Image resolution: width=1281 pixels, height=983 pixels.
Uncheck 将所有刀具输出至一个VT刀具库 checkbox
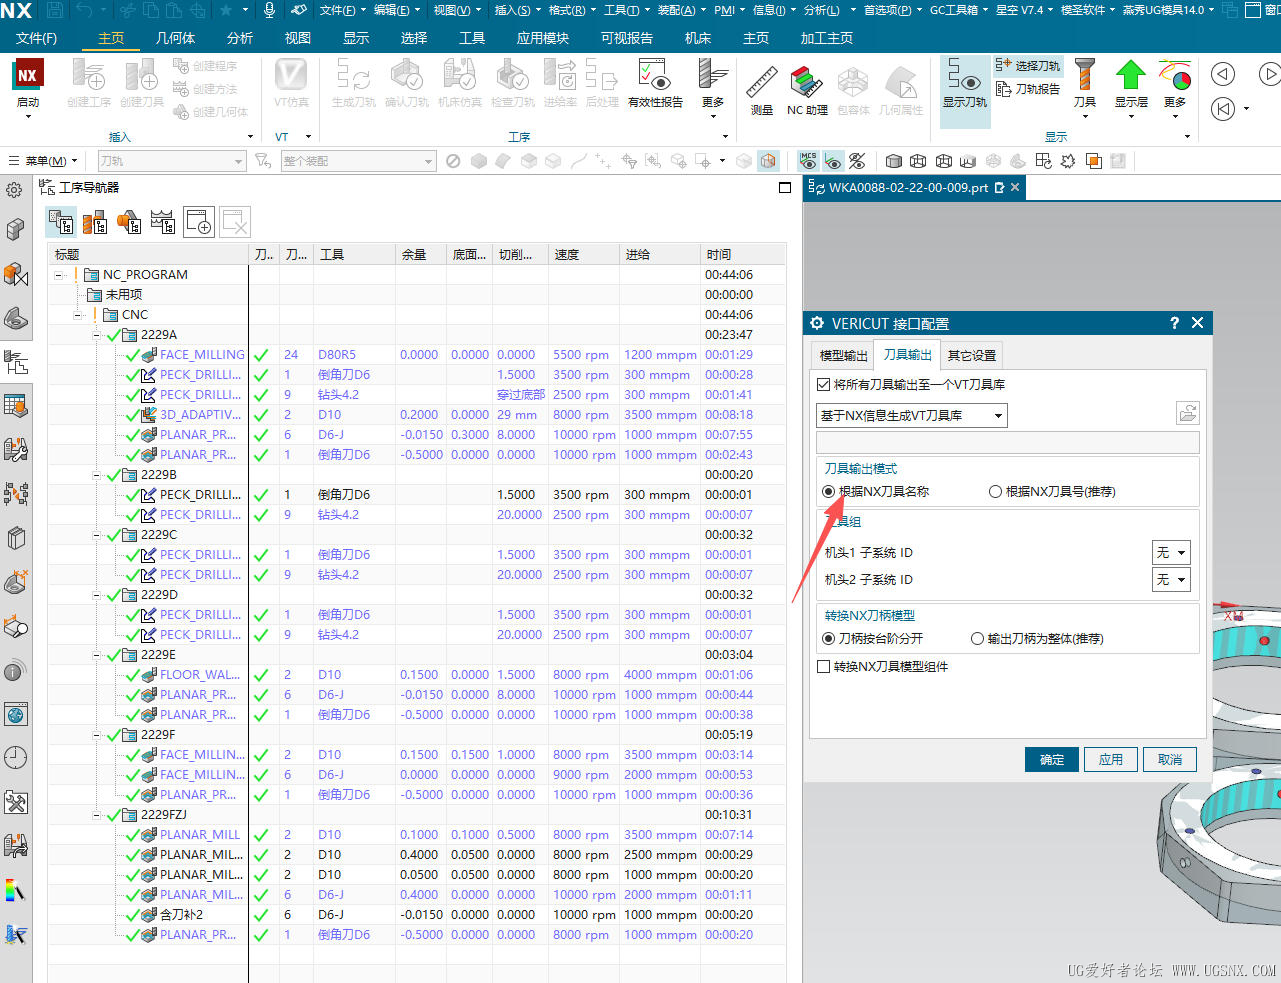[824, 384]
